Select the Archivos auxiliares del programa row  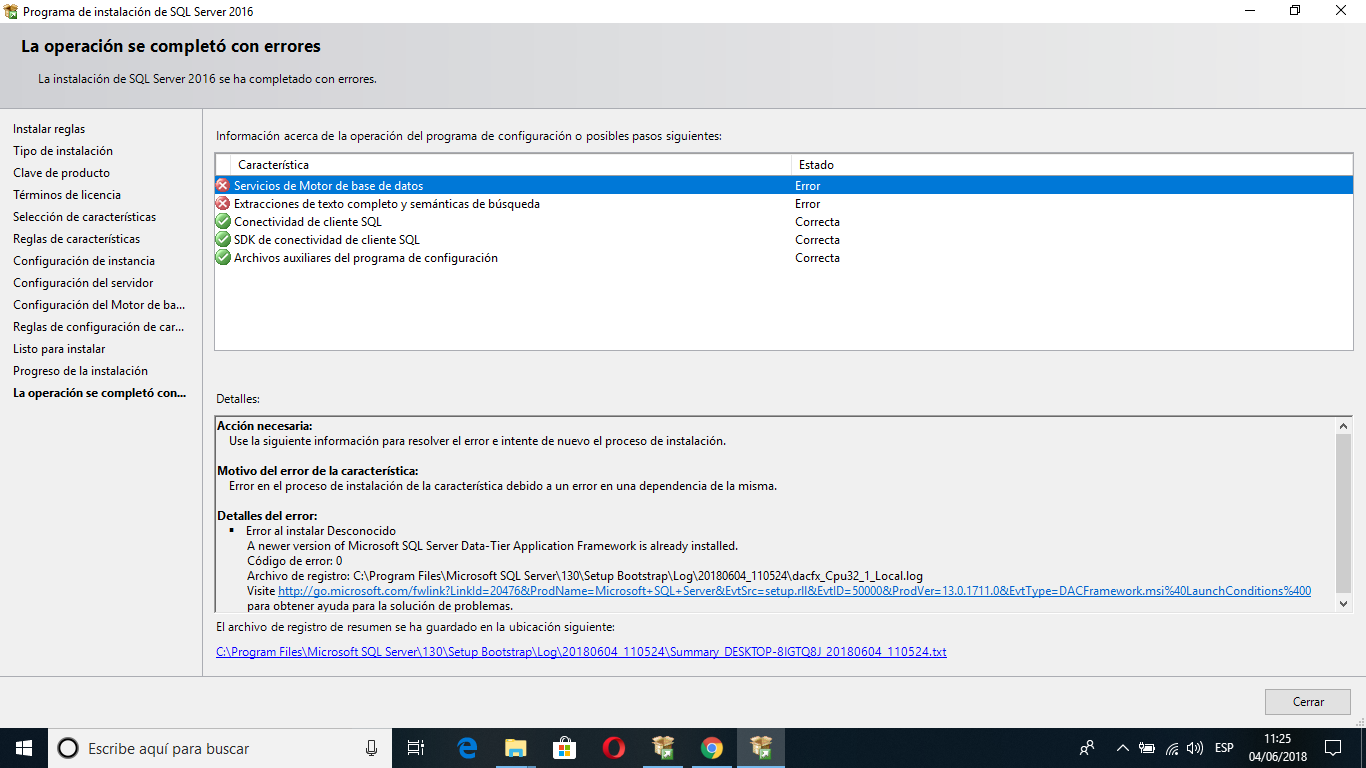[x=784, y=258]
